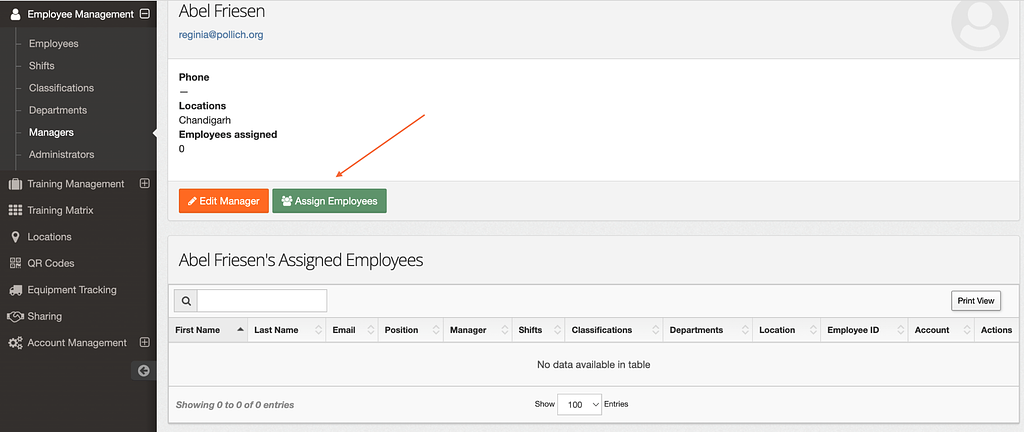1024x432 pixels.
Task: Click the Training Management briefcase icon
Action: (x=15, y=184)
